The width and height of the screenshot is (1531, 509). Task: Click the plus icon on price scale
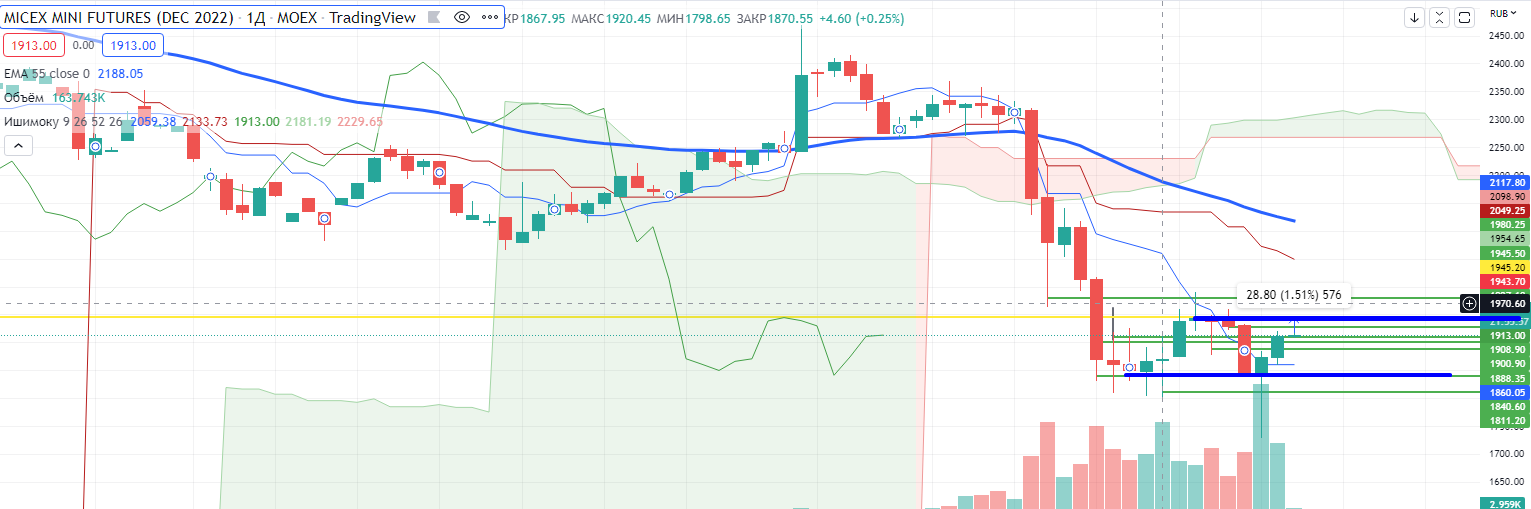click(1469, 303)
